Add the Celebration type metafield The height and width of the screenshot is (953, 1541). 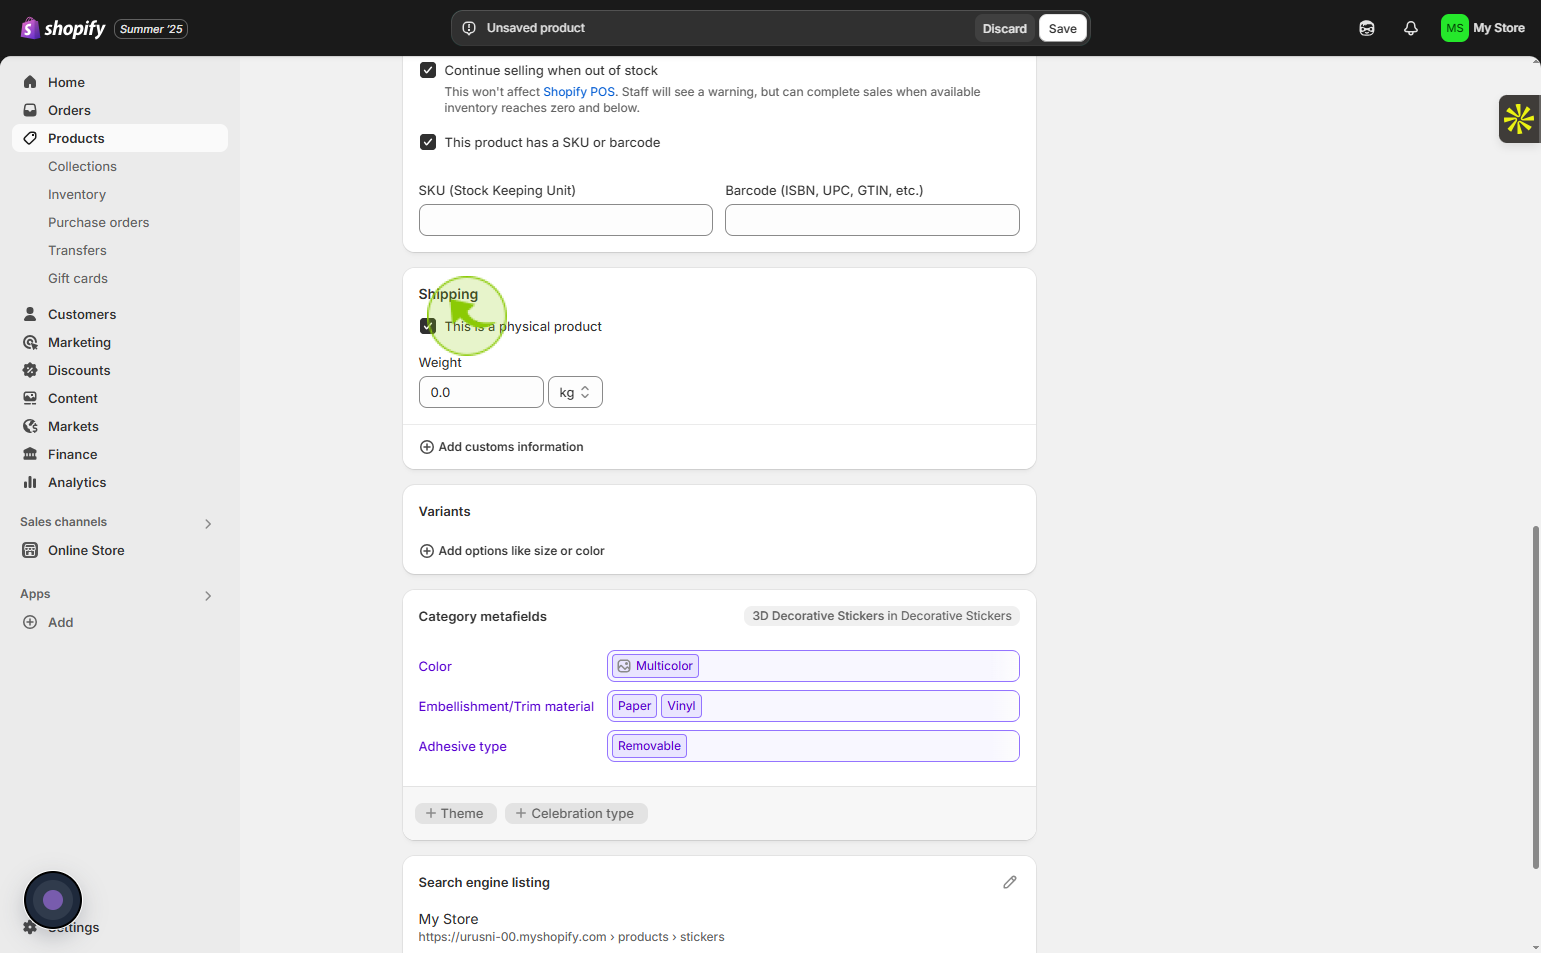click(x=576, y=813)
